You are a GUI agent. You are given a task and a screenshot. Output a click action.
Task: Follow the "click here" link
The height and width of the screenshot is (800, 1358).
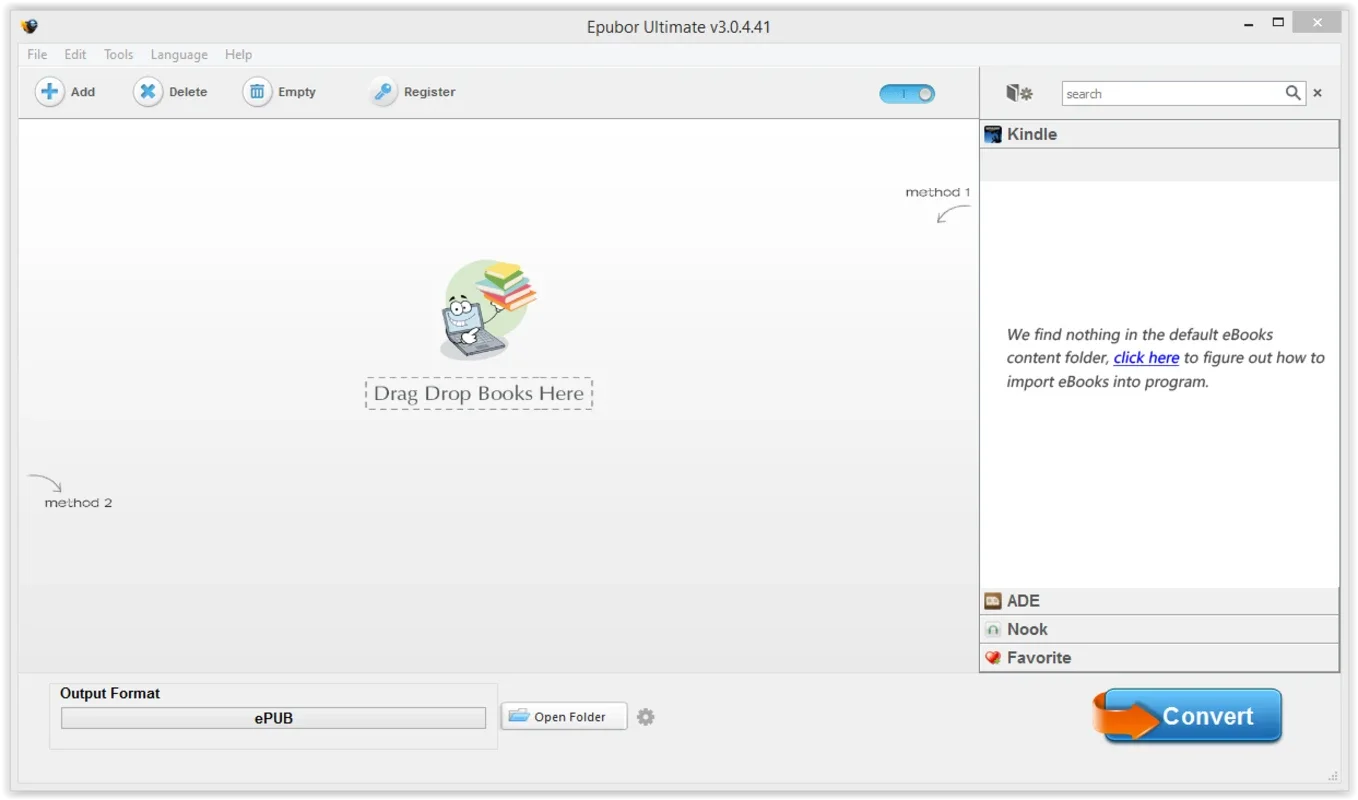coord(1146,358)
